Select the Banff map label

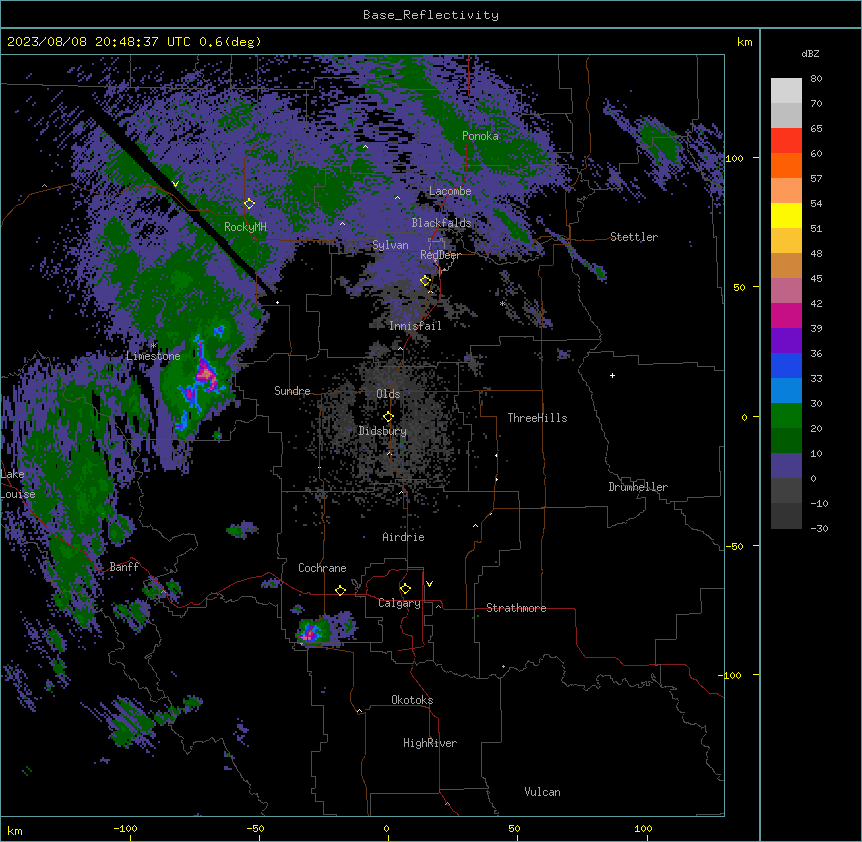124,567
